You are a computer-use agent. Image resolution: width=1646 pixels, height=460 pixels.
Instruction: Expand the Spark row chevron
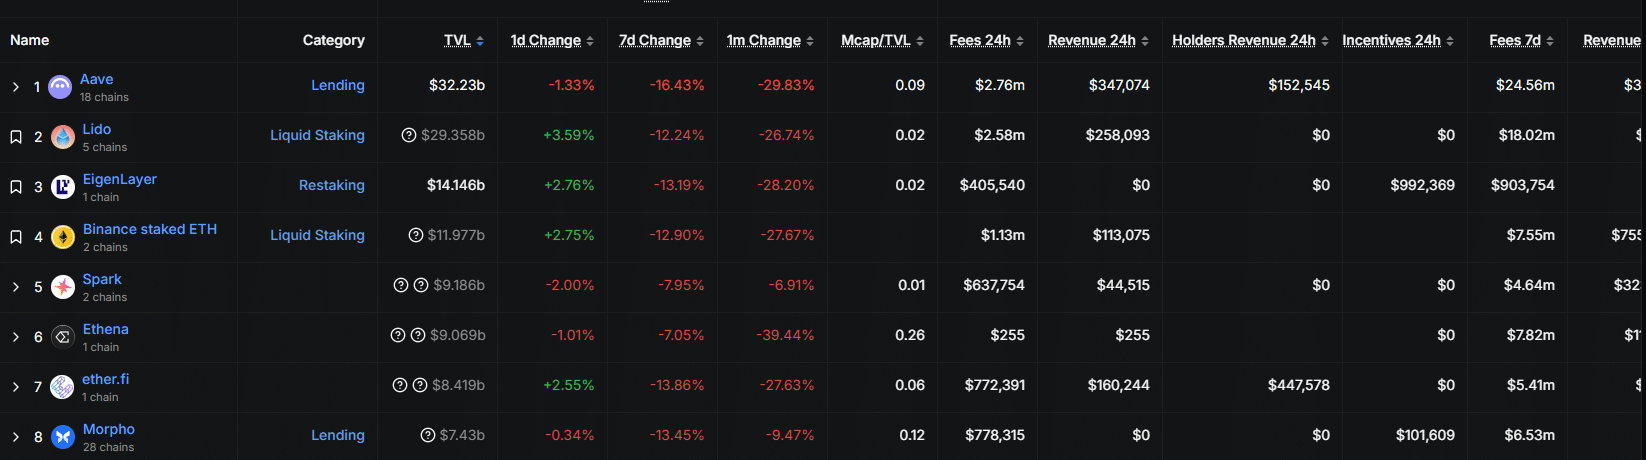coord(16,287)
